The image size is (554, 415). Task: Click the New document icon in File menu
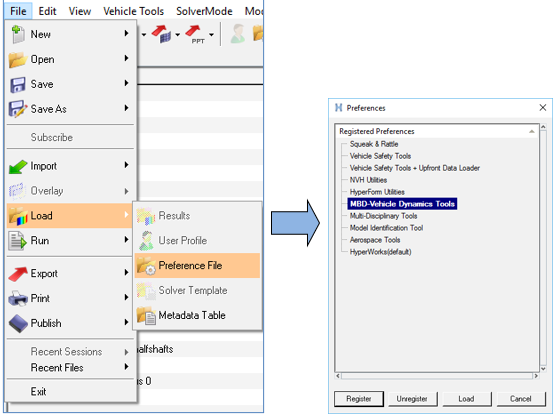(17, 34)
